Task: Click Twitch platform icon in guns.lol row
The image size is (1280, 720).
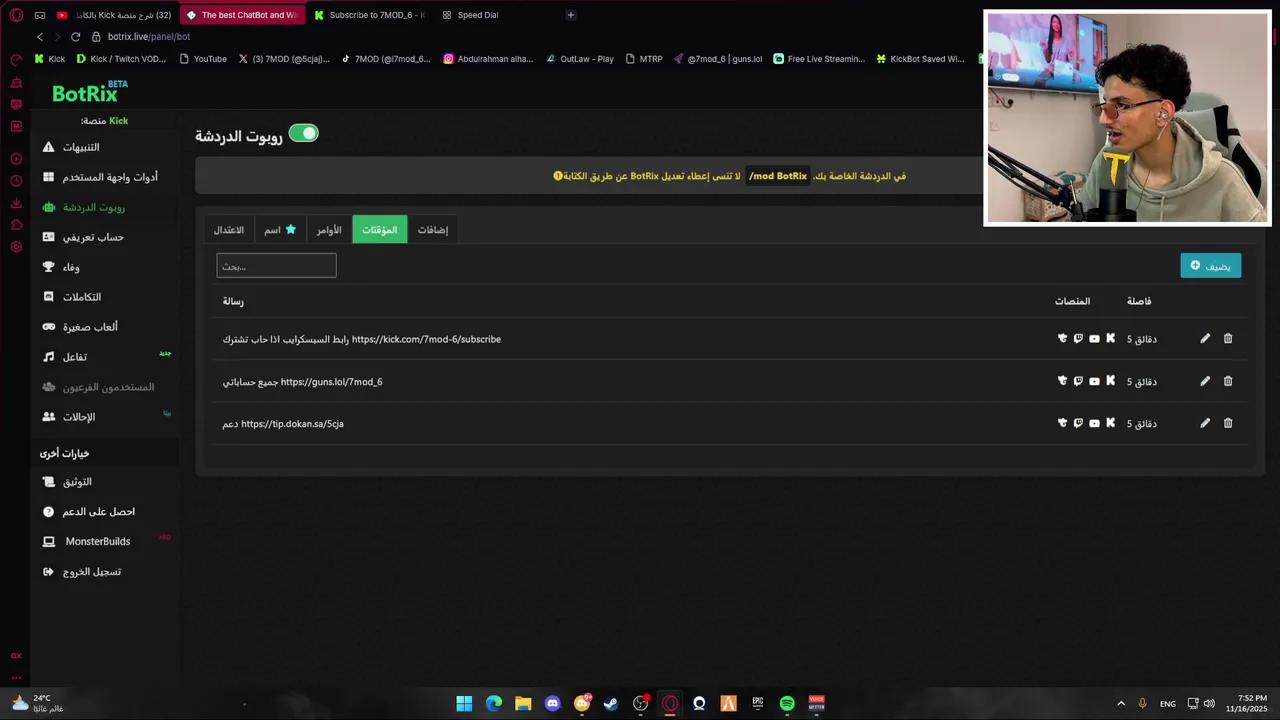Action: [x=1078, y=381]
